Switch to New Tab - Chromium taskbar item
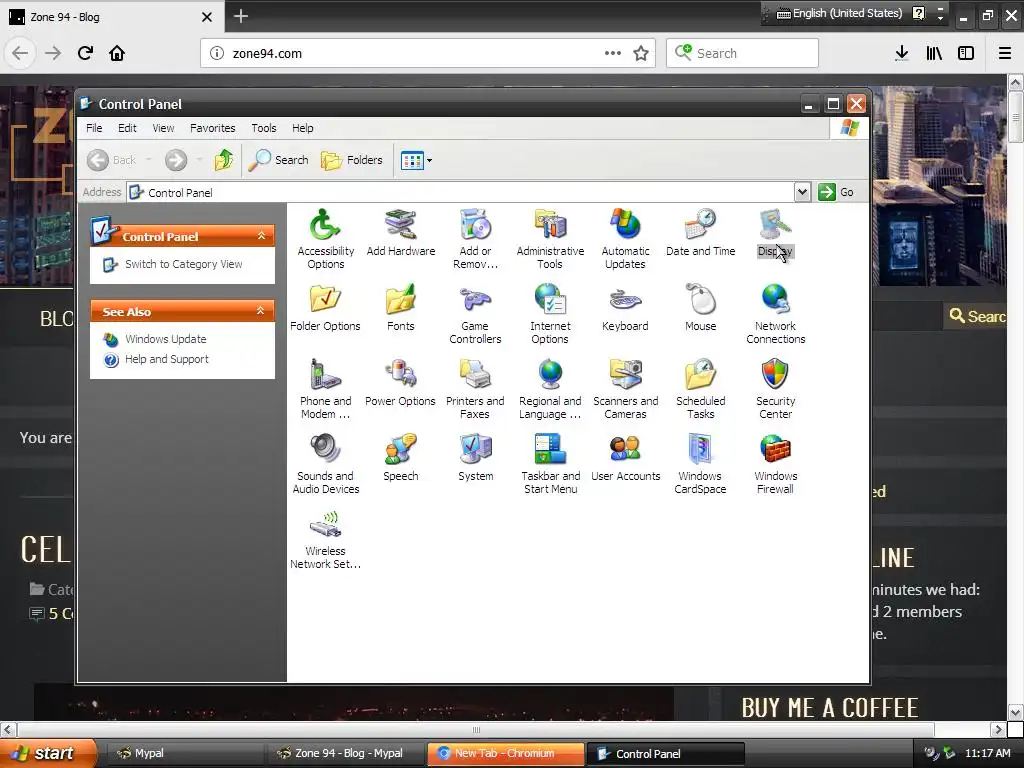Screen dimensions: 1024x768 point(505,753)
